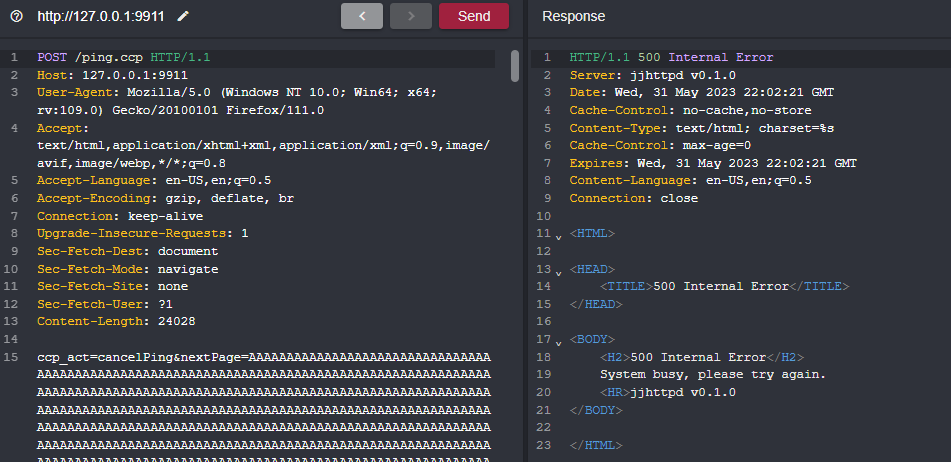Click the HR jjhttpd v0.1.0 line
The image size is (951, 462).
[x=668, y=392]
